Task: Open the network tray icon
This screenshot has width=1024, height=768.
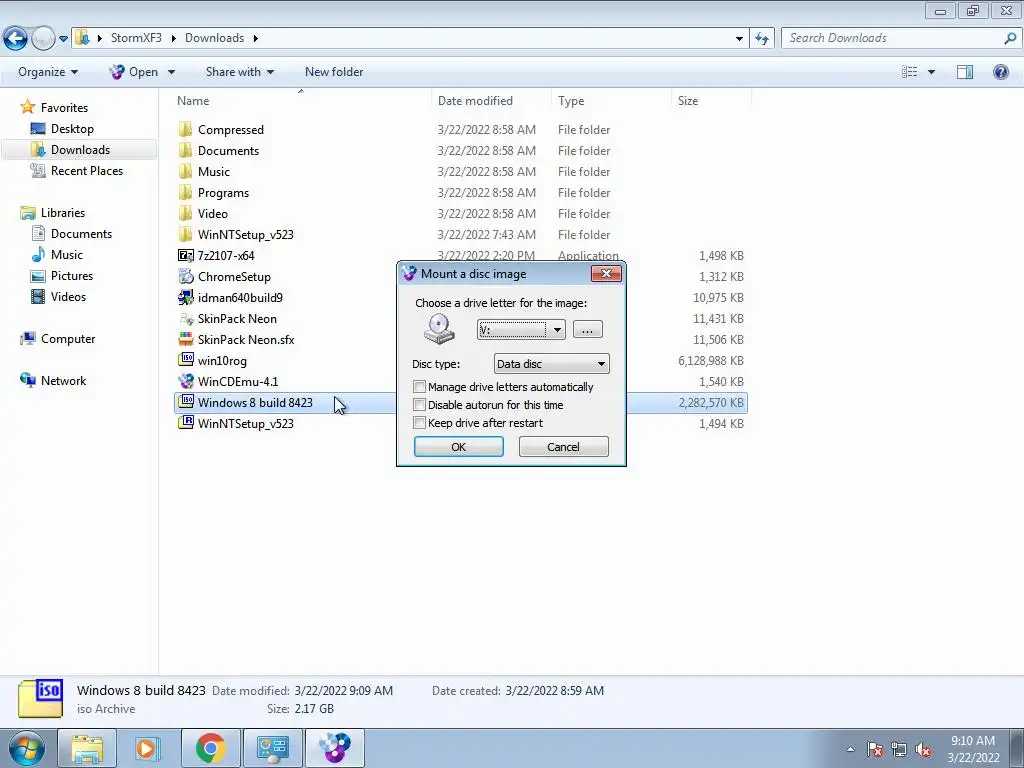Action: (x=899, y=750)
